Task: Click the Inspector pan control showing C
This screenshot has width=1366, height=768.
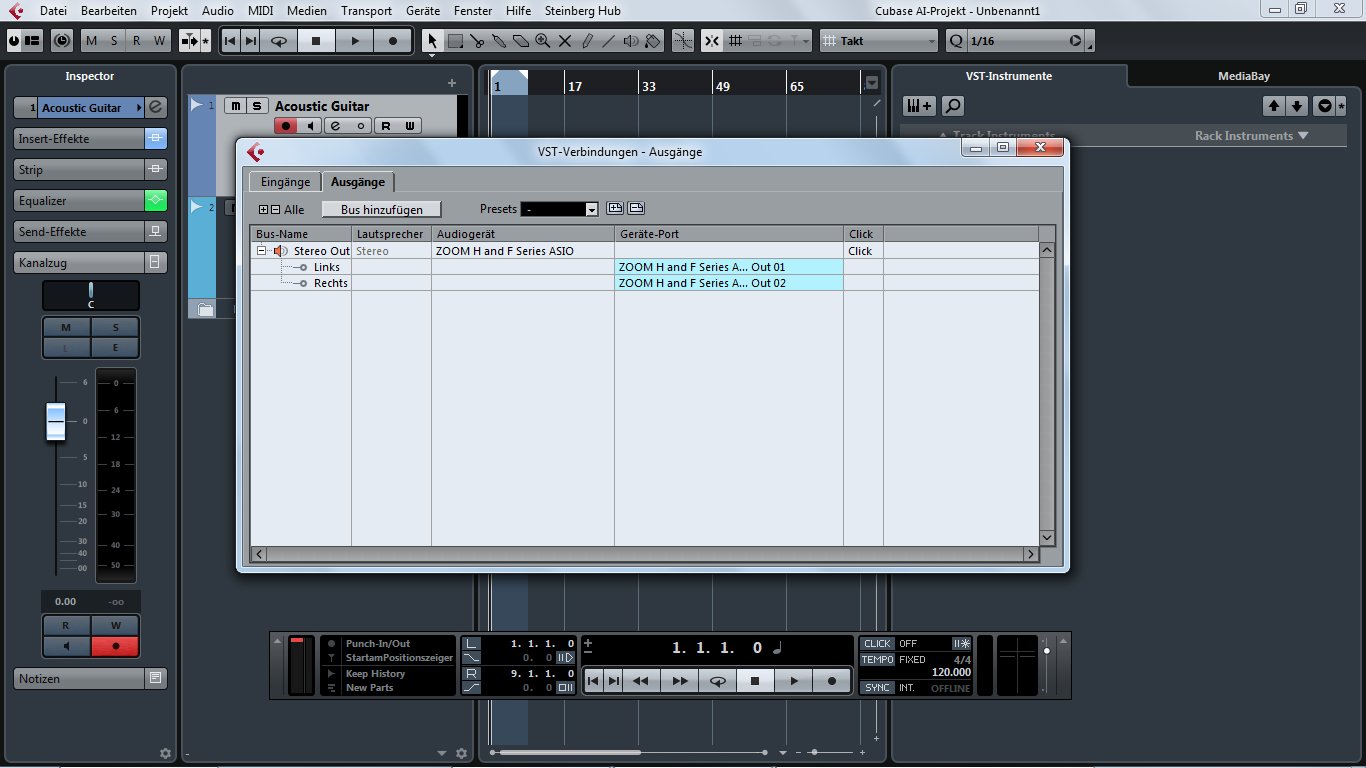Action: pos(91,295)
